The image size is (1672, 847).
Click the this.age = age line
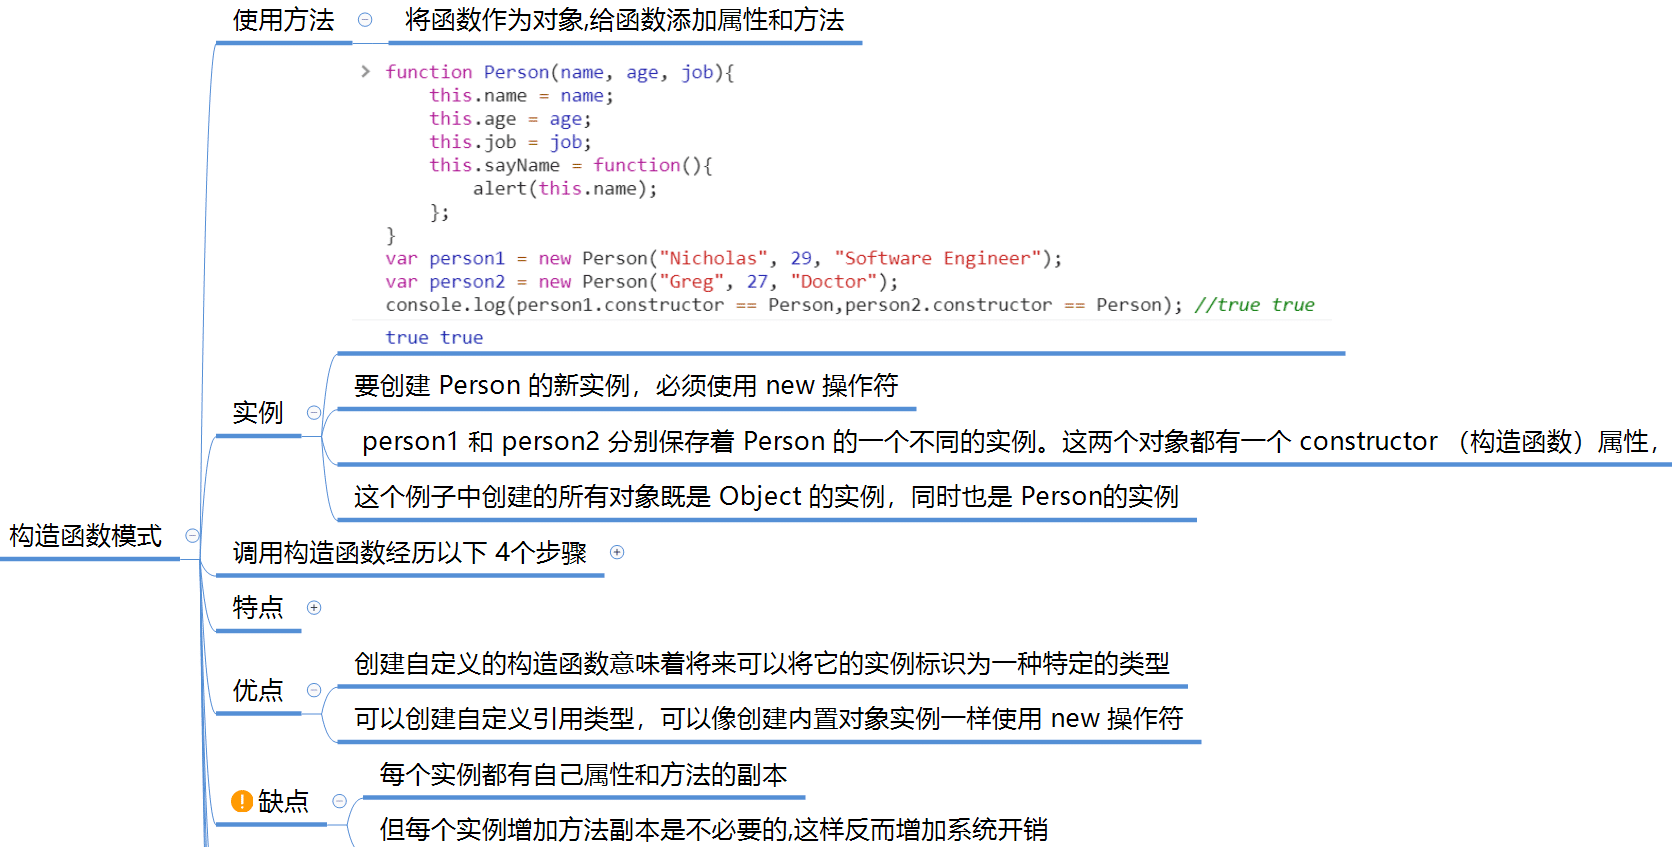[x=511, y=119]
